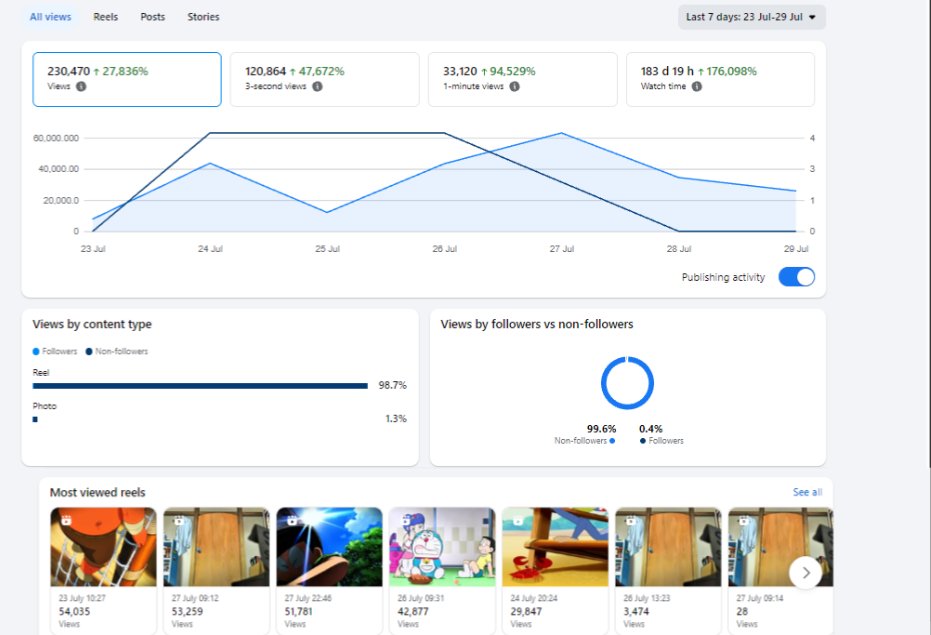The width and height of the screenshot is (931, 635).
Task: Switch to the Reels tab
Action: (106, 17)
